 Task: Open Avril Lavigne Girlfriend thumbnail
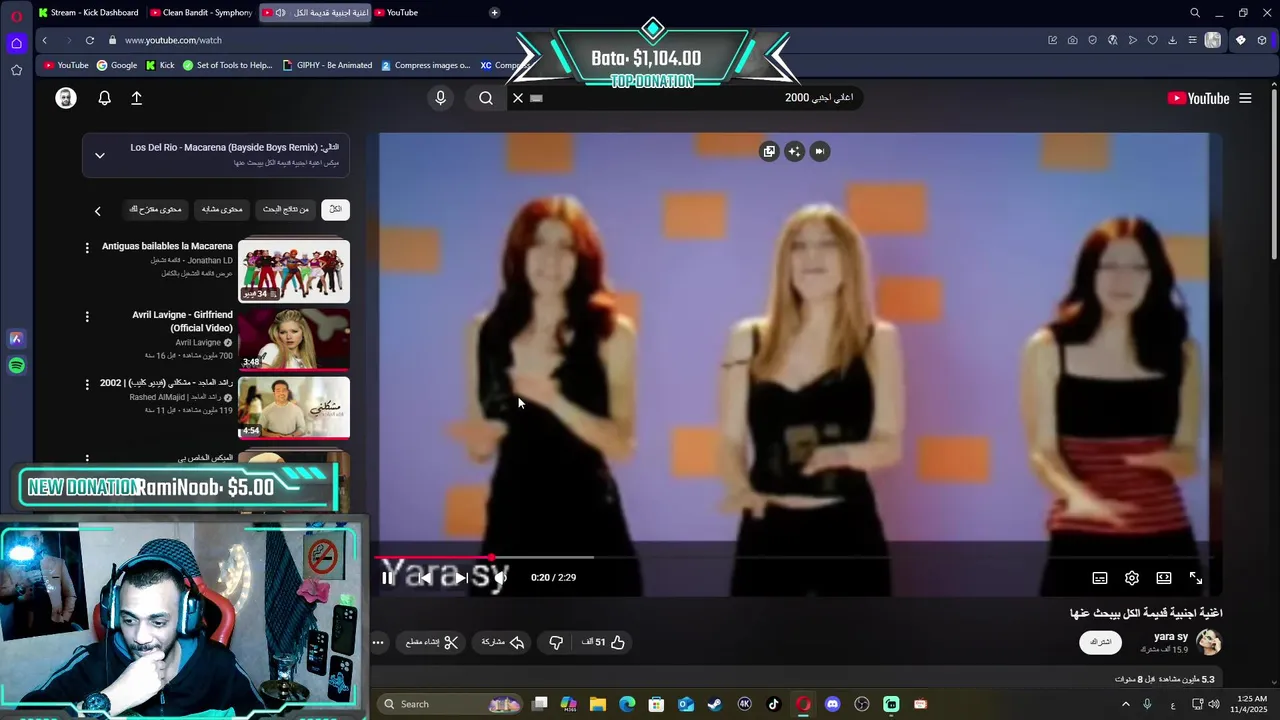click(294, 339)
